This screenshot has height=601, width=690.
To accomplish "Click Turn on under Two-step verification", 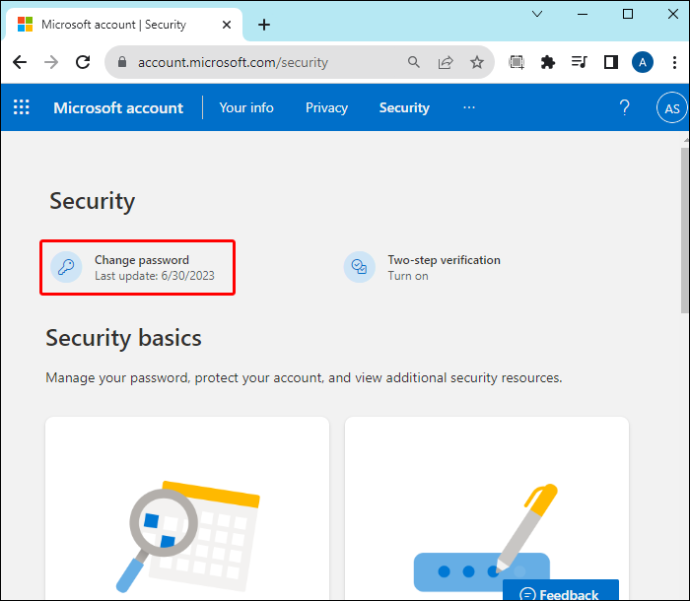I will pos(408,276).
